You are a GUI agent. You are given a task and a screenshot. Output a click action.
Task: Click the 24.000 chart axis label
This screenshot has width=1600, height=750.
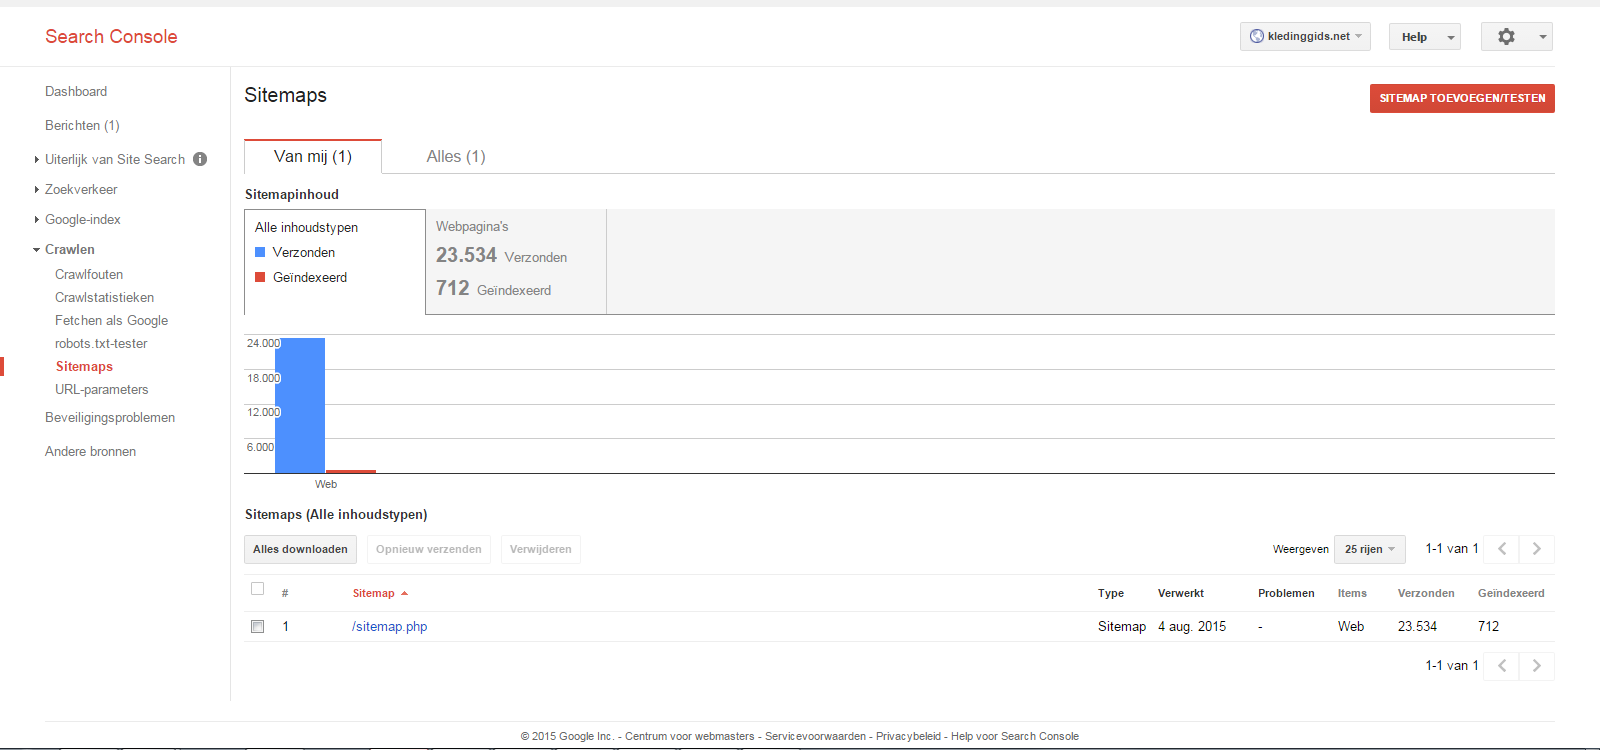coord(264,343)
